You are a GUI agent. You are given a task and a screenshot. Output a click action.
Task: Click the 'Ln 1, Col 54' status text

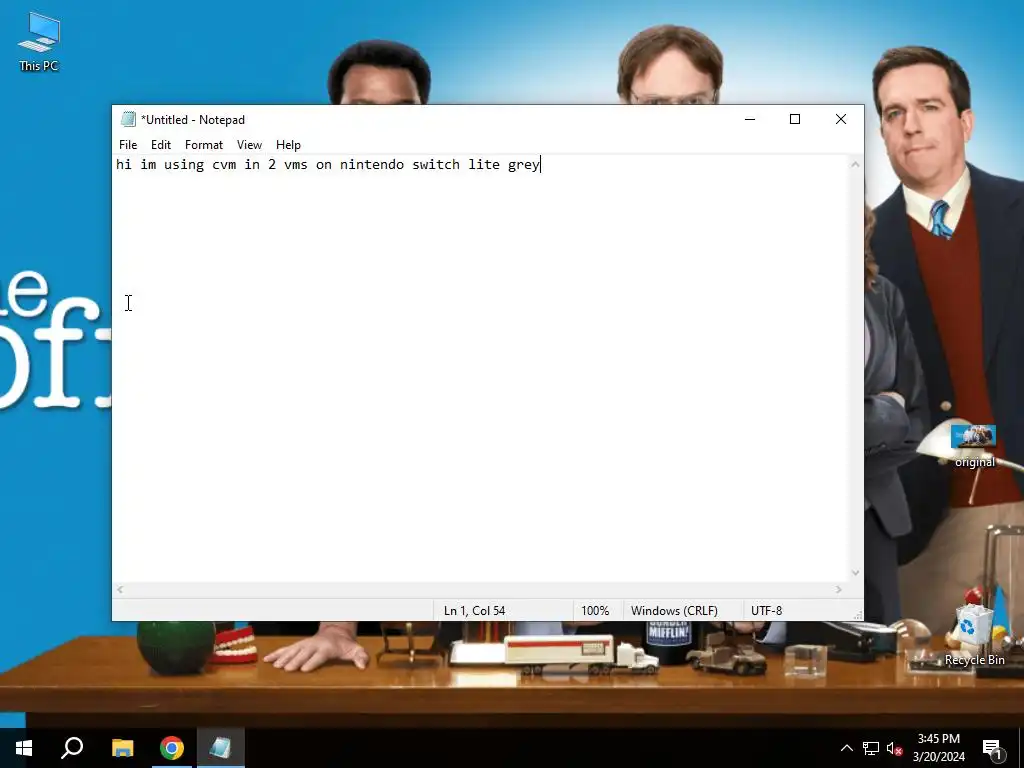point(474,611)
